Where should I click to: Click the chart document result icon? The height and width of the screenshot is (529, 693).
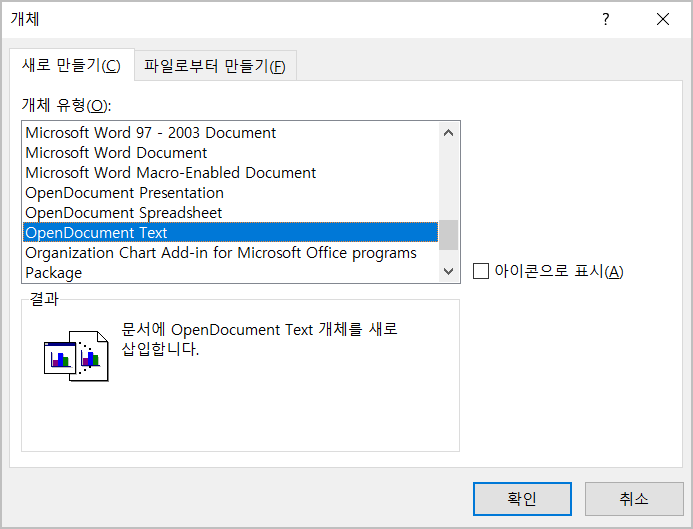76,356
